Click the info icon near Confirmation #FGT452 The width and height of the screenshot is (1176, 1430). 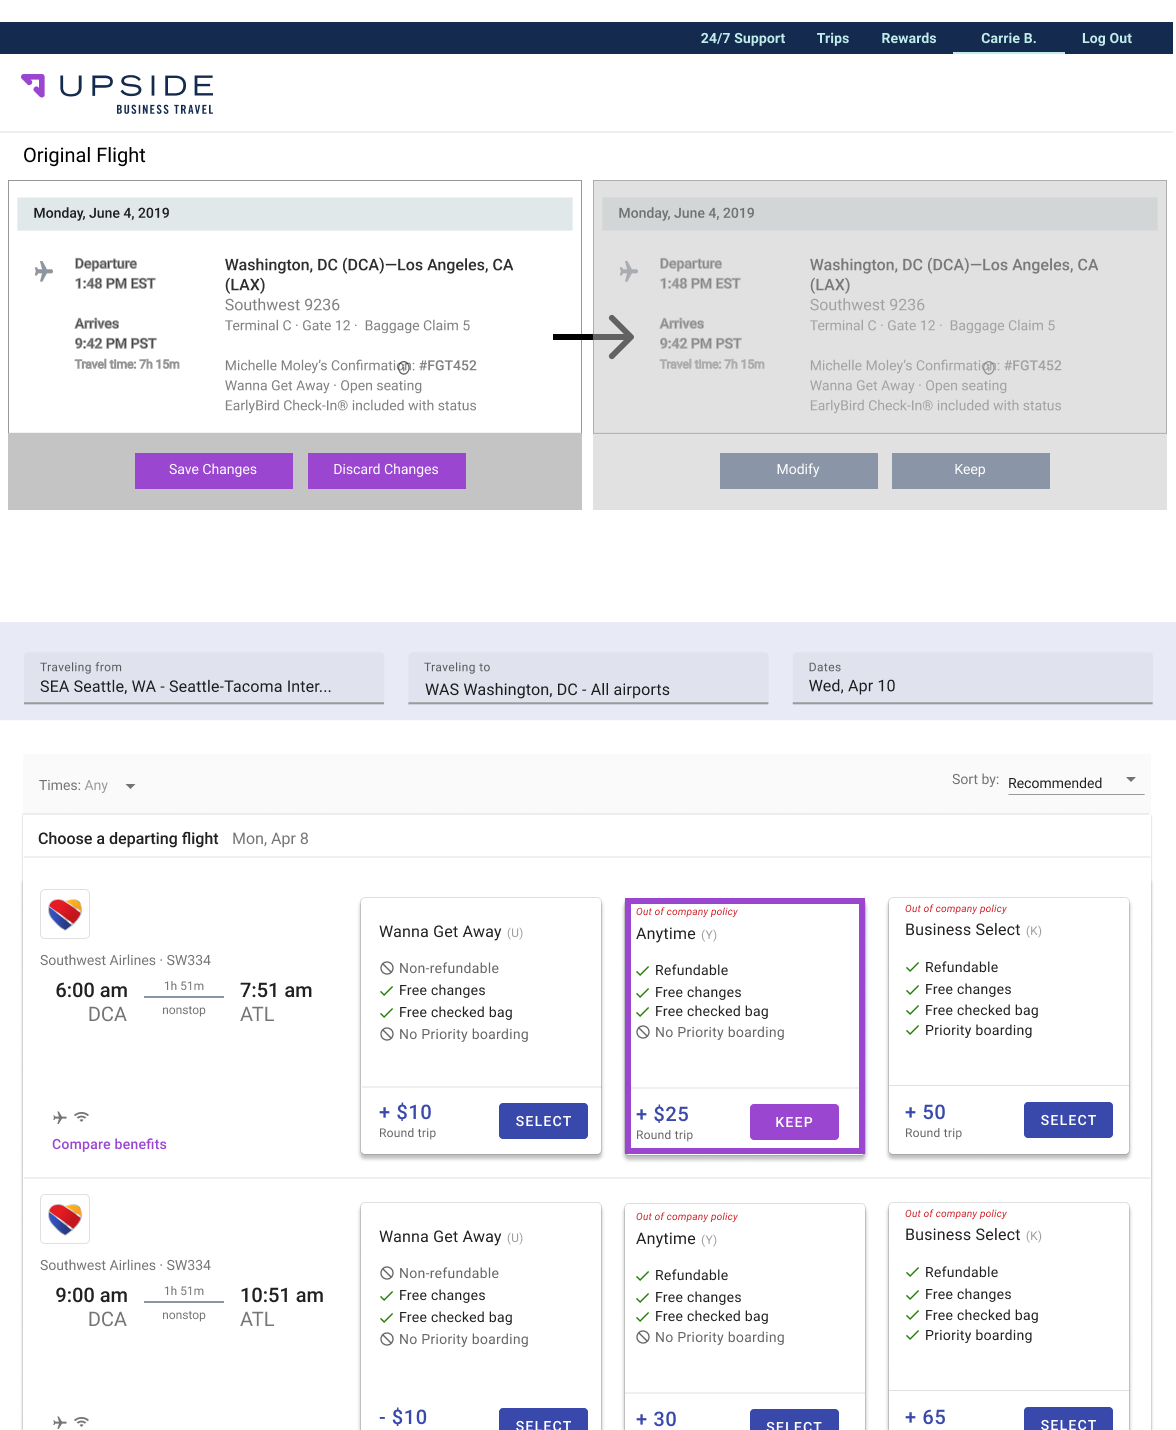[x=404, y=367]
